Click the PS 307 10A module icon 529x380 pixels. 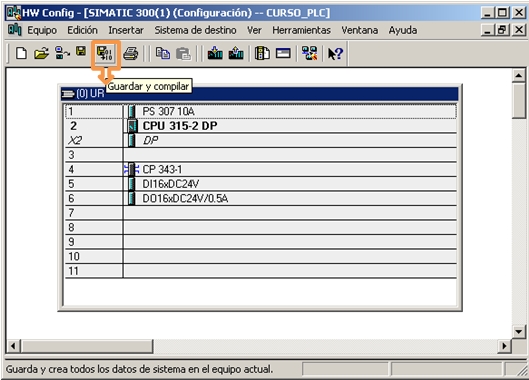coord(132,111)
